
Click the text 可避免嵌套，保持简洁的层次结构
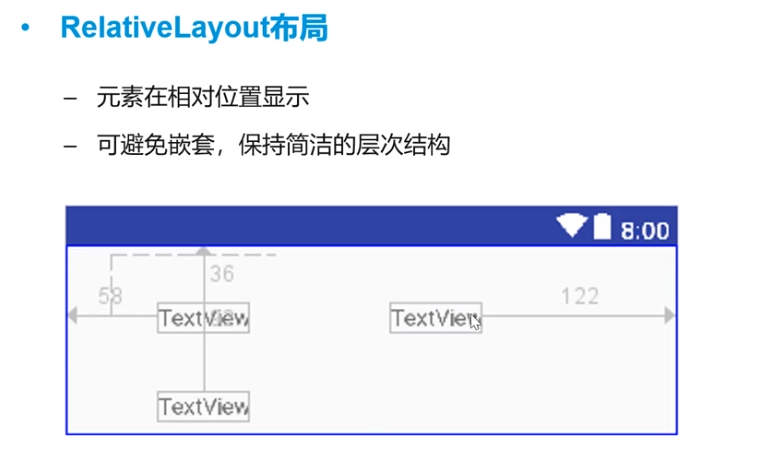[273, 145]
